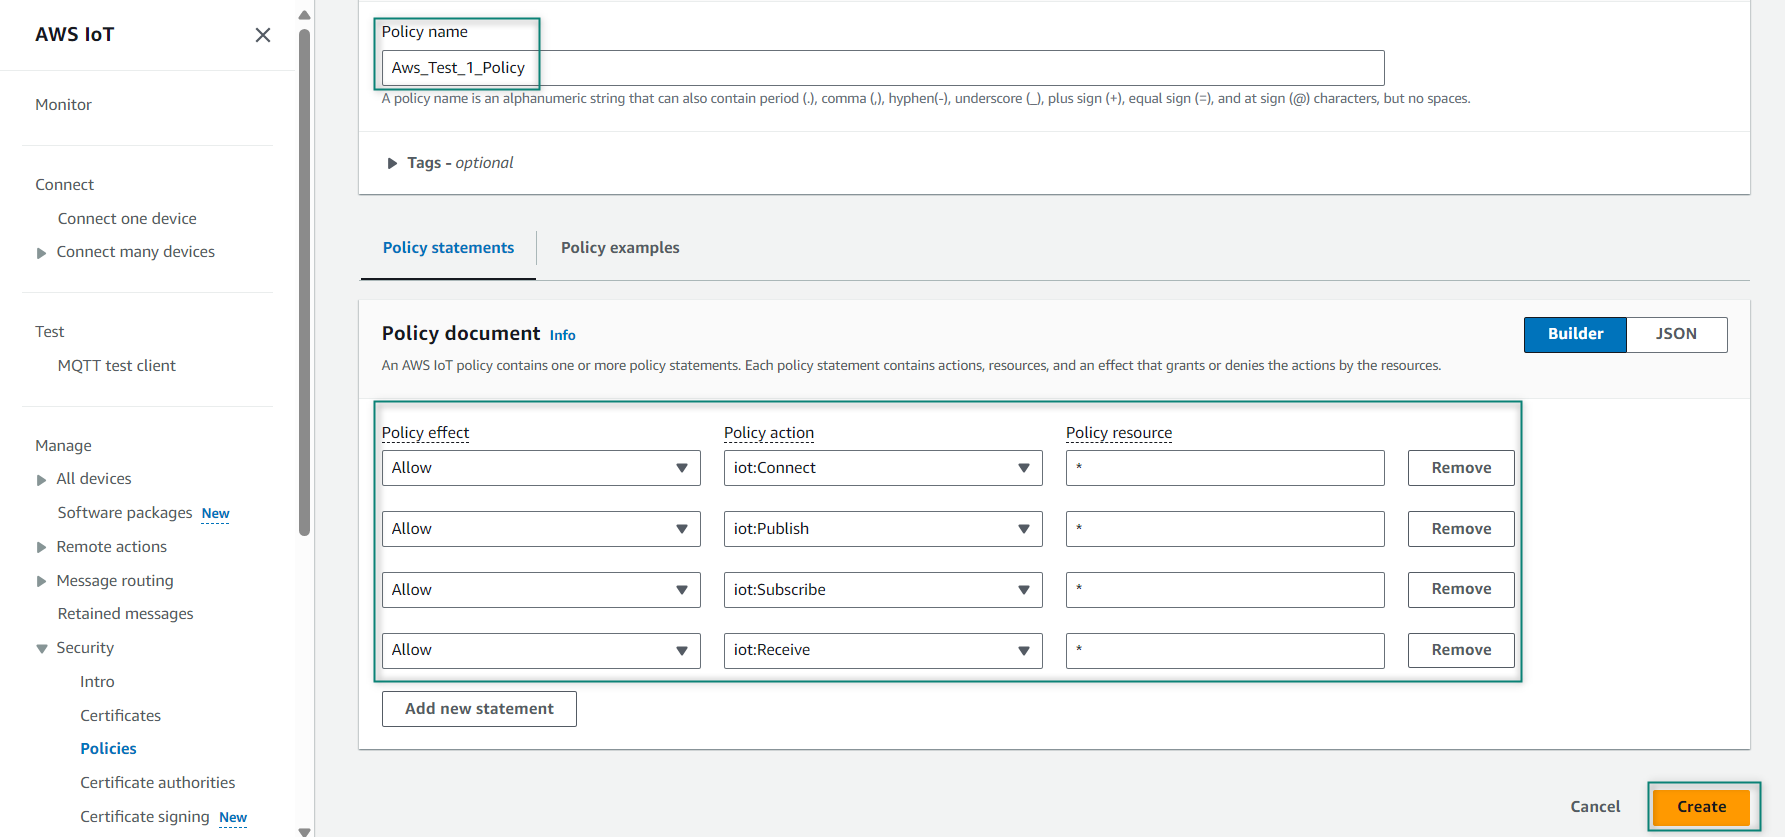Expand the Tags optional section
This screenshot has height=837, width=1785.
[x=392, y=163]
